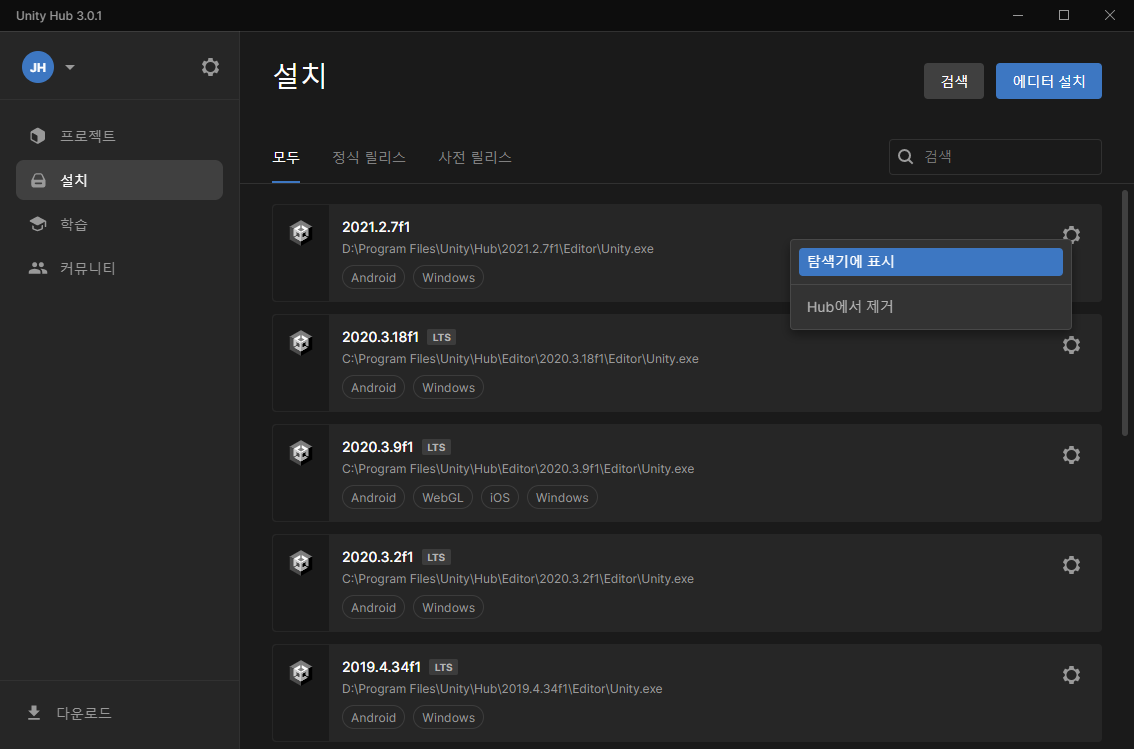Click the 2020.3.9f1 Unity.exe path text
This screenshot has height=749, width=1134.
pyautogui.click(x=518, y=468)
